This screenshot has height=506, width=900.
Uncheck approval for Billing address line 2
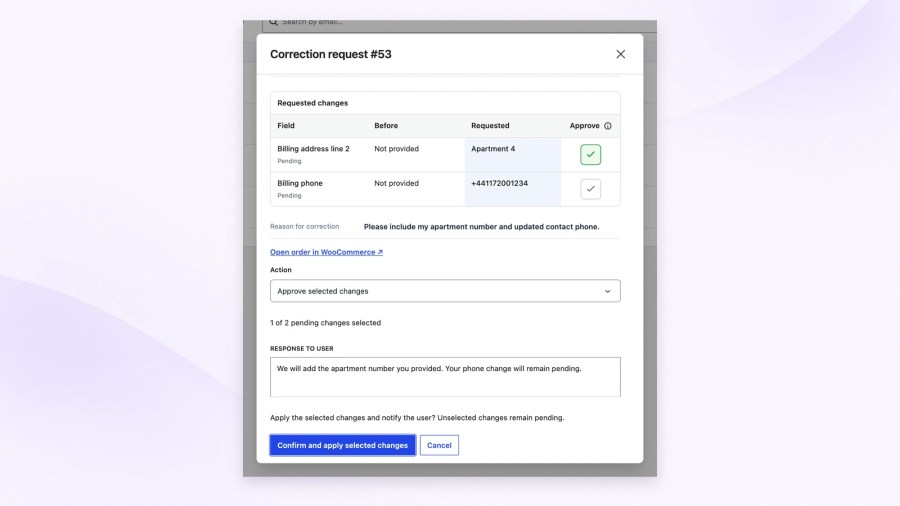click(590, 154)
